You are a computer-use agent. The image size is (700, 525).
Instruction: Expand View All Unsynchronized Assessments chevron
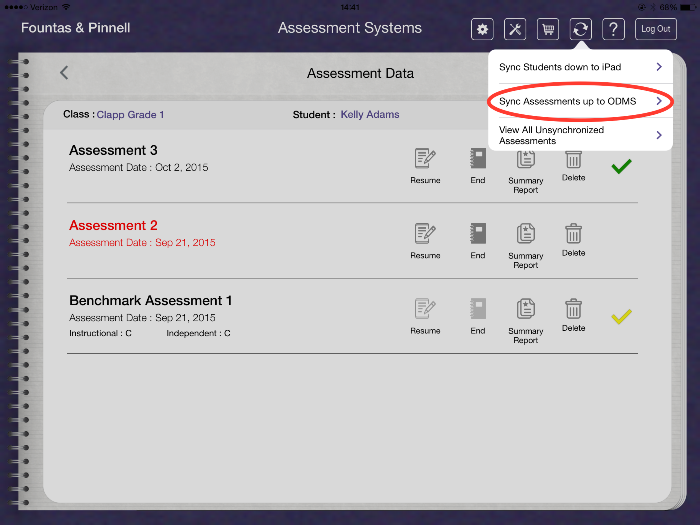click(659, 135)
